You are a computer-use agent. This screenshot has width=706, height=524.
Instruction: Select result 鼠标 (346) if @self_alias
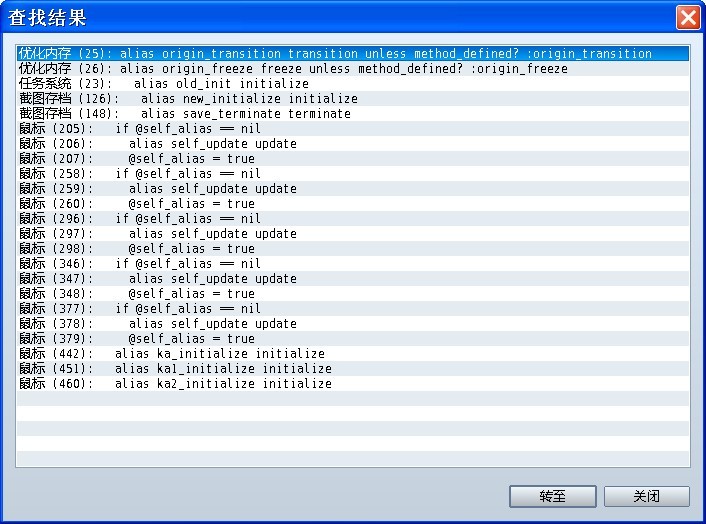pos(353,264)
